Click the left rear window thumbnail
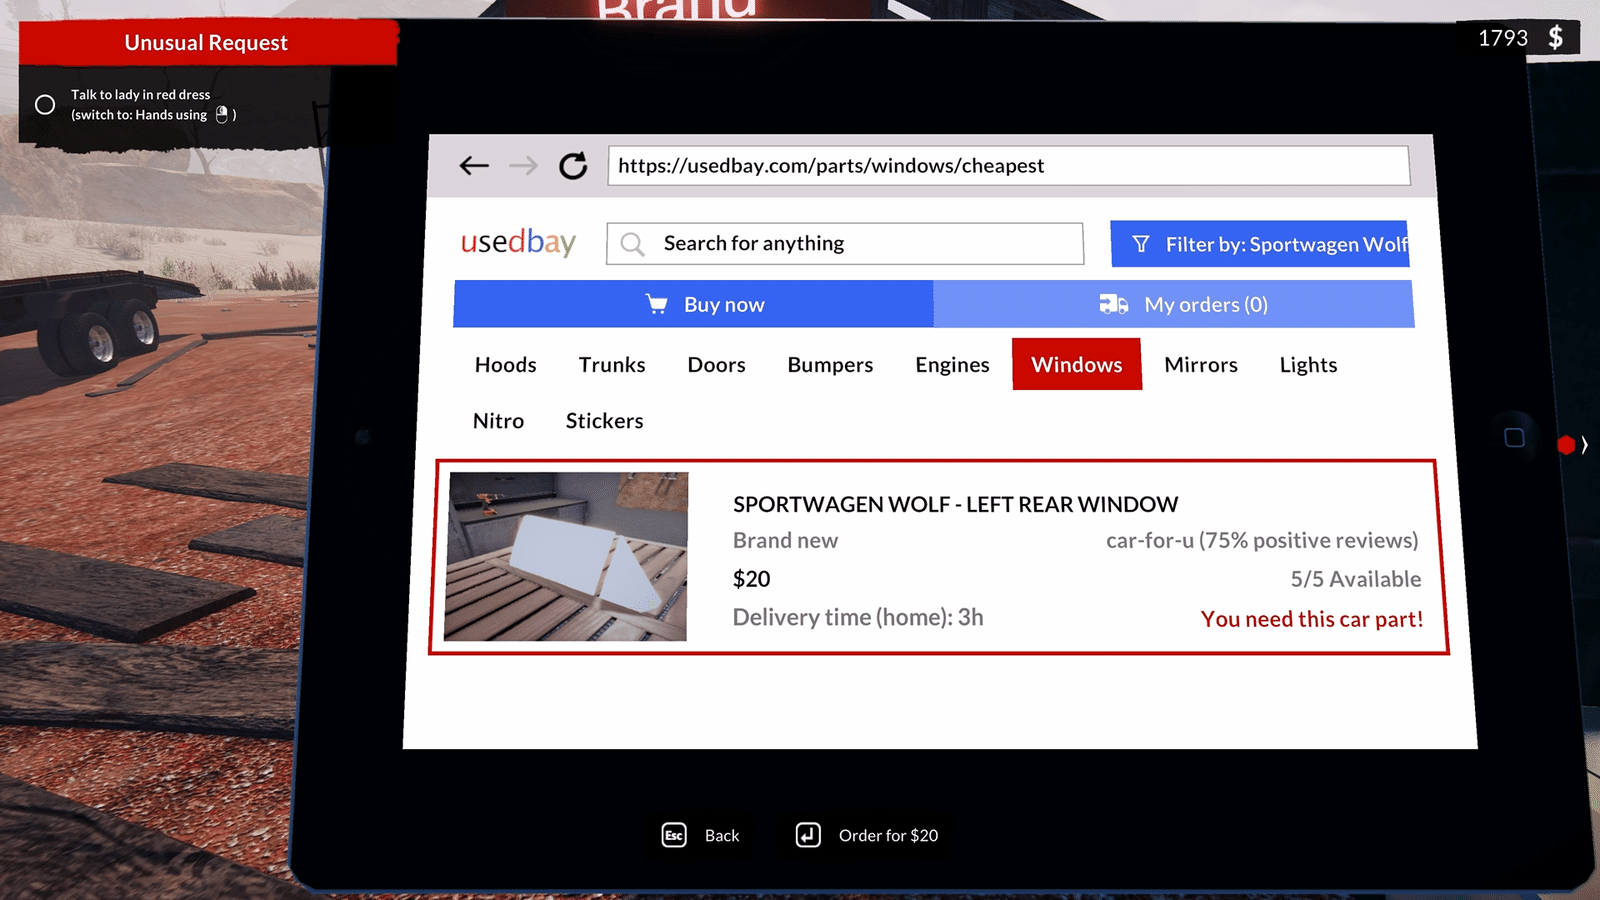The height and width of the screenshot is (900, 1600). click(x=567, y=556)
